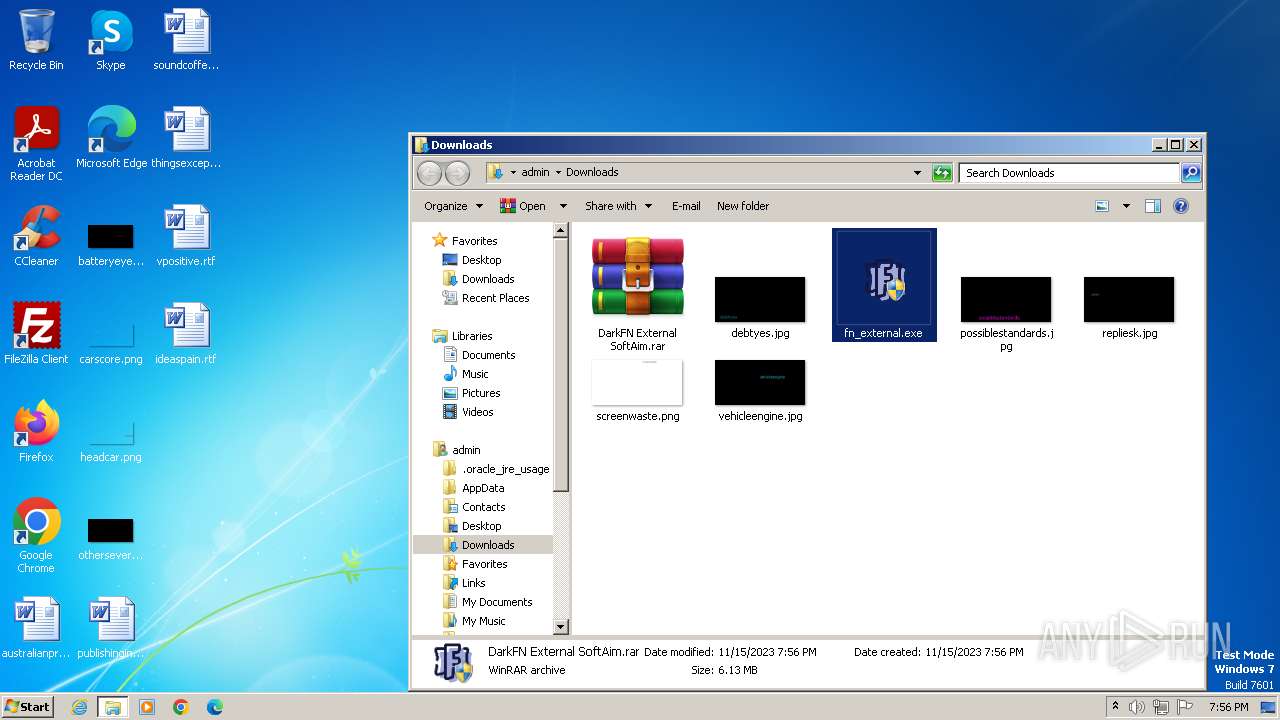This screenshot has height=720, width=1280.
Task: Open Firefox desktop shortcut
Action: point(36,432)
